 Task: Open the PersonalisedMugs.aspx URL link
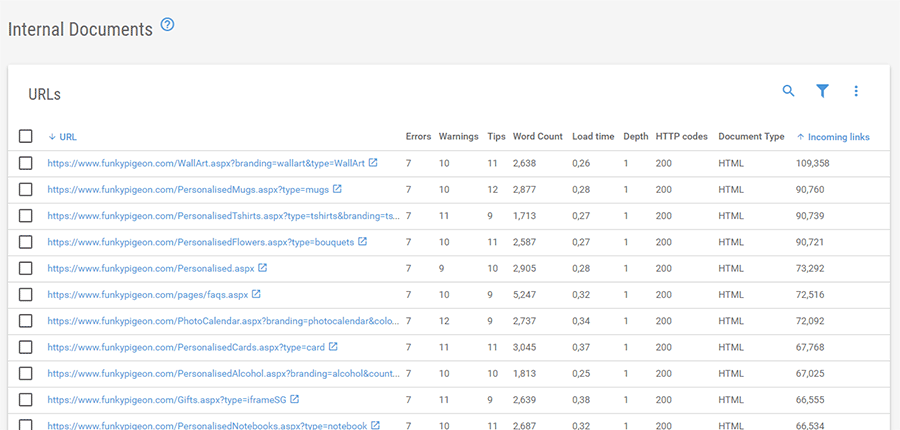188,189
